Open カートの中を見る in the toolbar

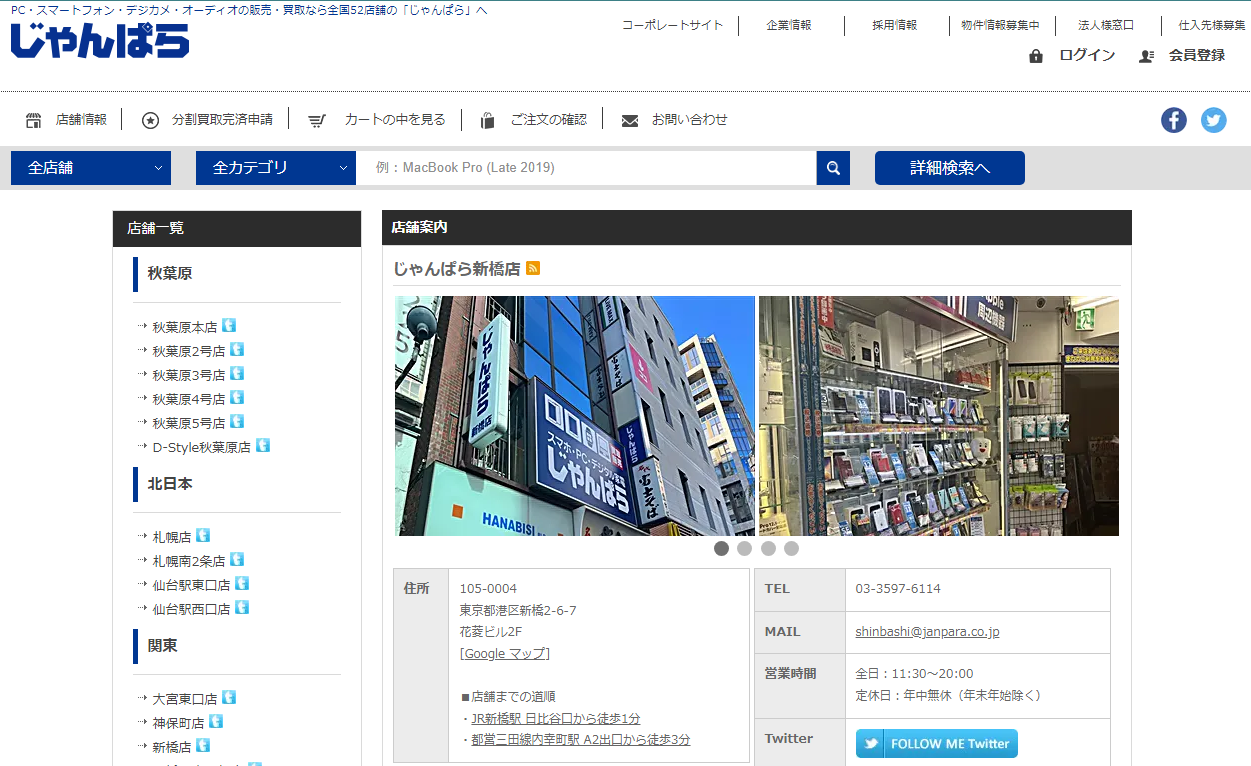click(x=395, y=120)
